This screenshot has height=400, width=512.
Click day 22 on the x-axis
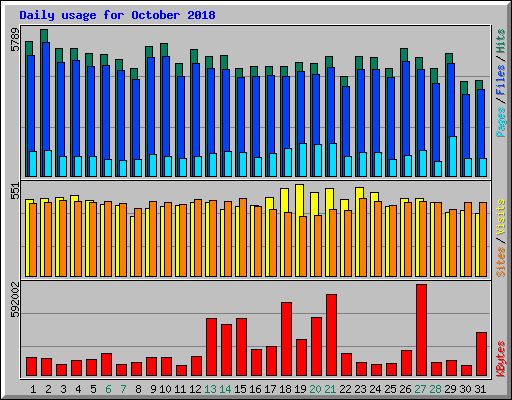click(x=345, y=389)
